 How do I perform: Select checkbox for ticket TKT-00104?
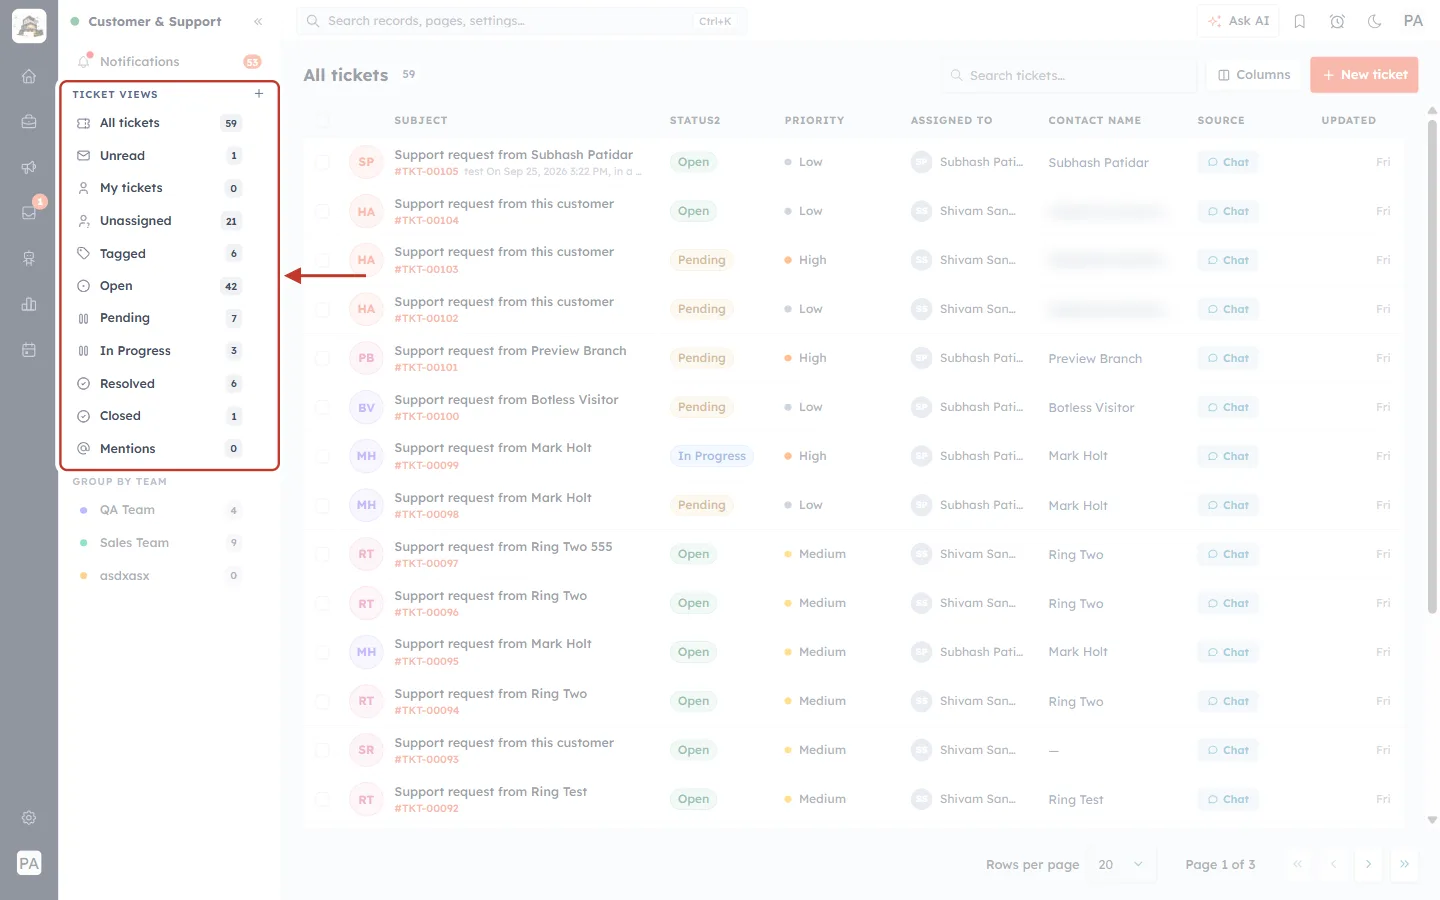pos(322,211)
